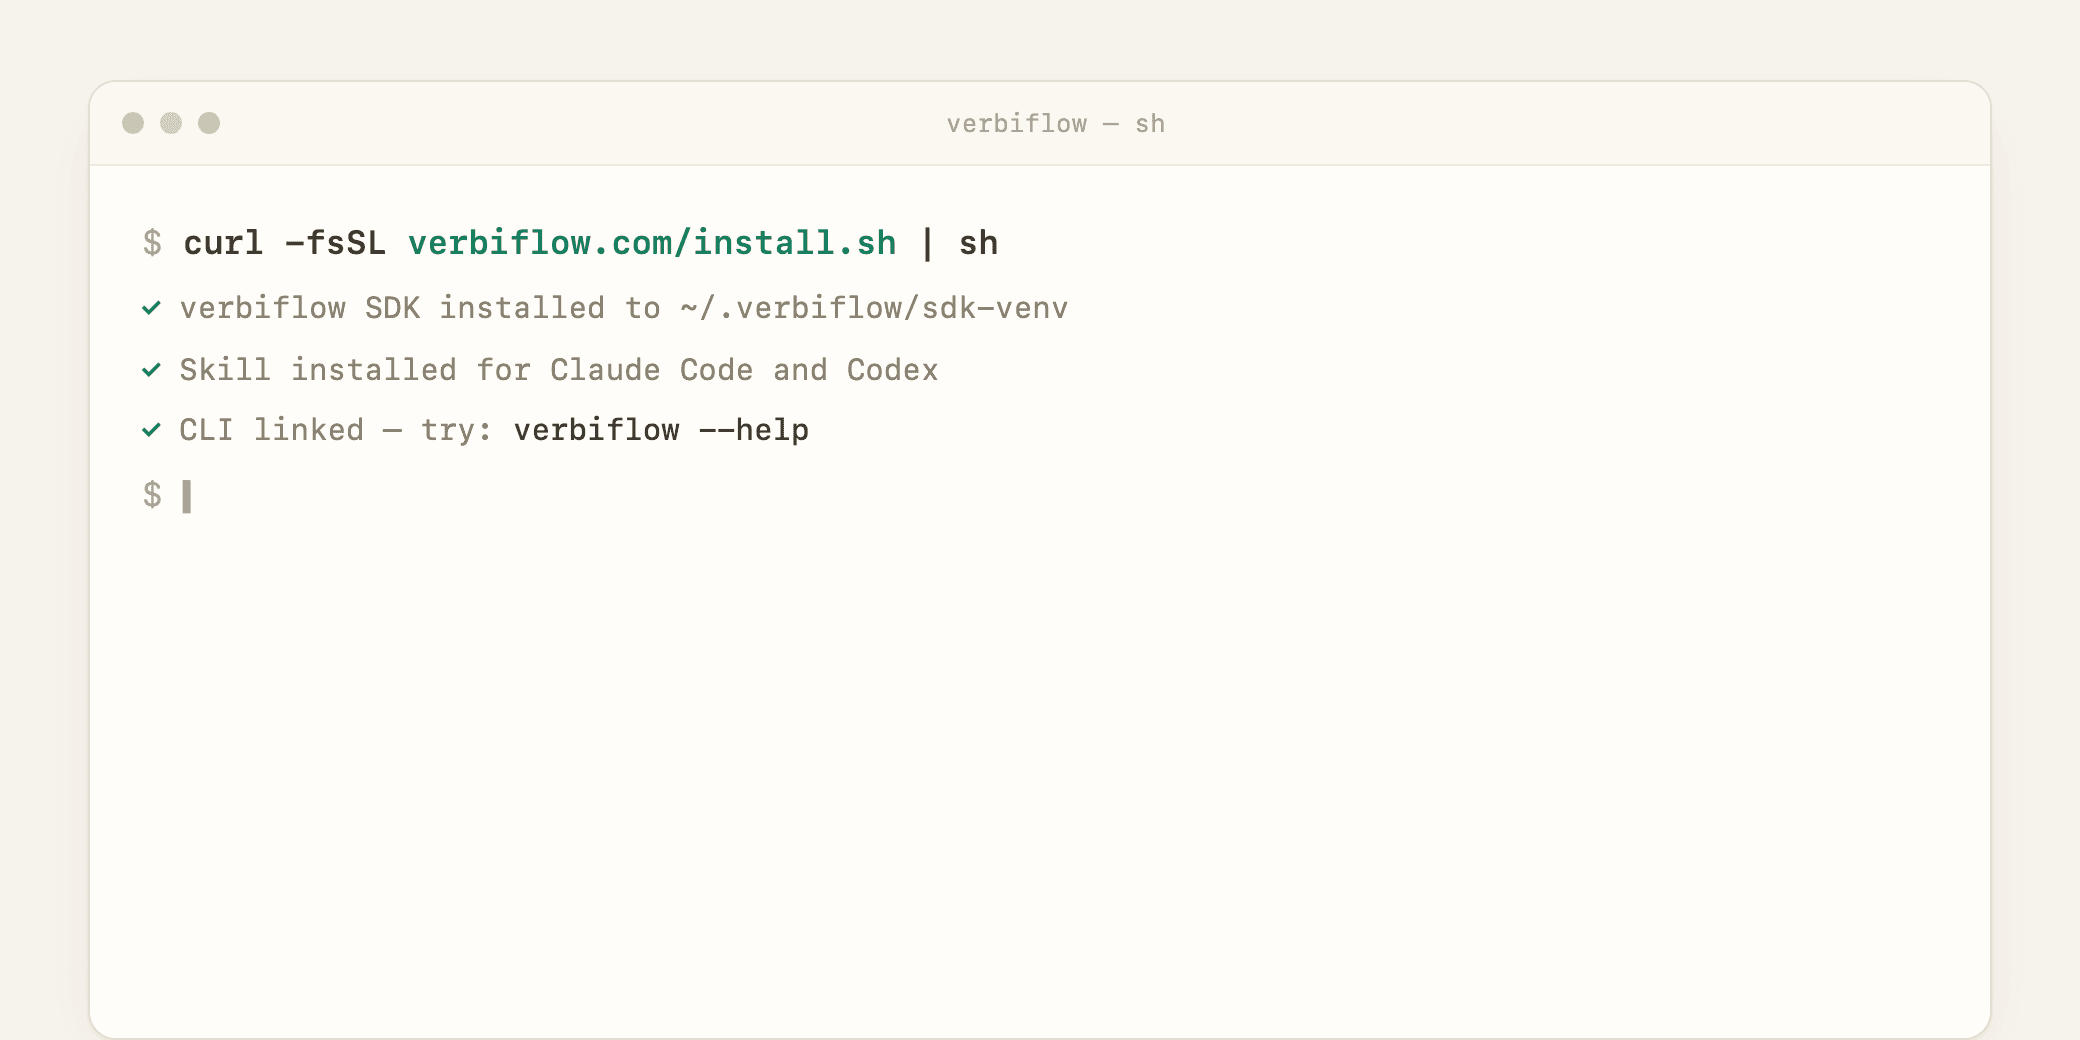
Task: Click the "| sh" pipe at the command's end
Action: click(958, 243)
